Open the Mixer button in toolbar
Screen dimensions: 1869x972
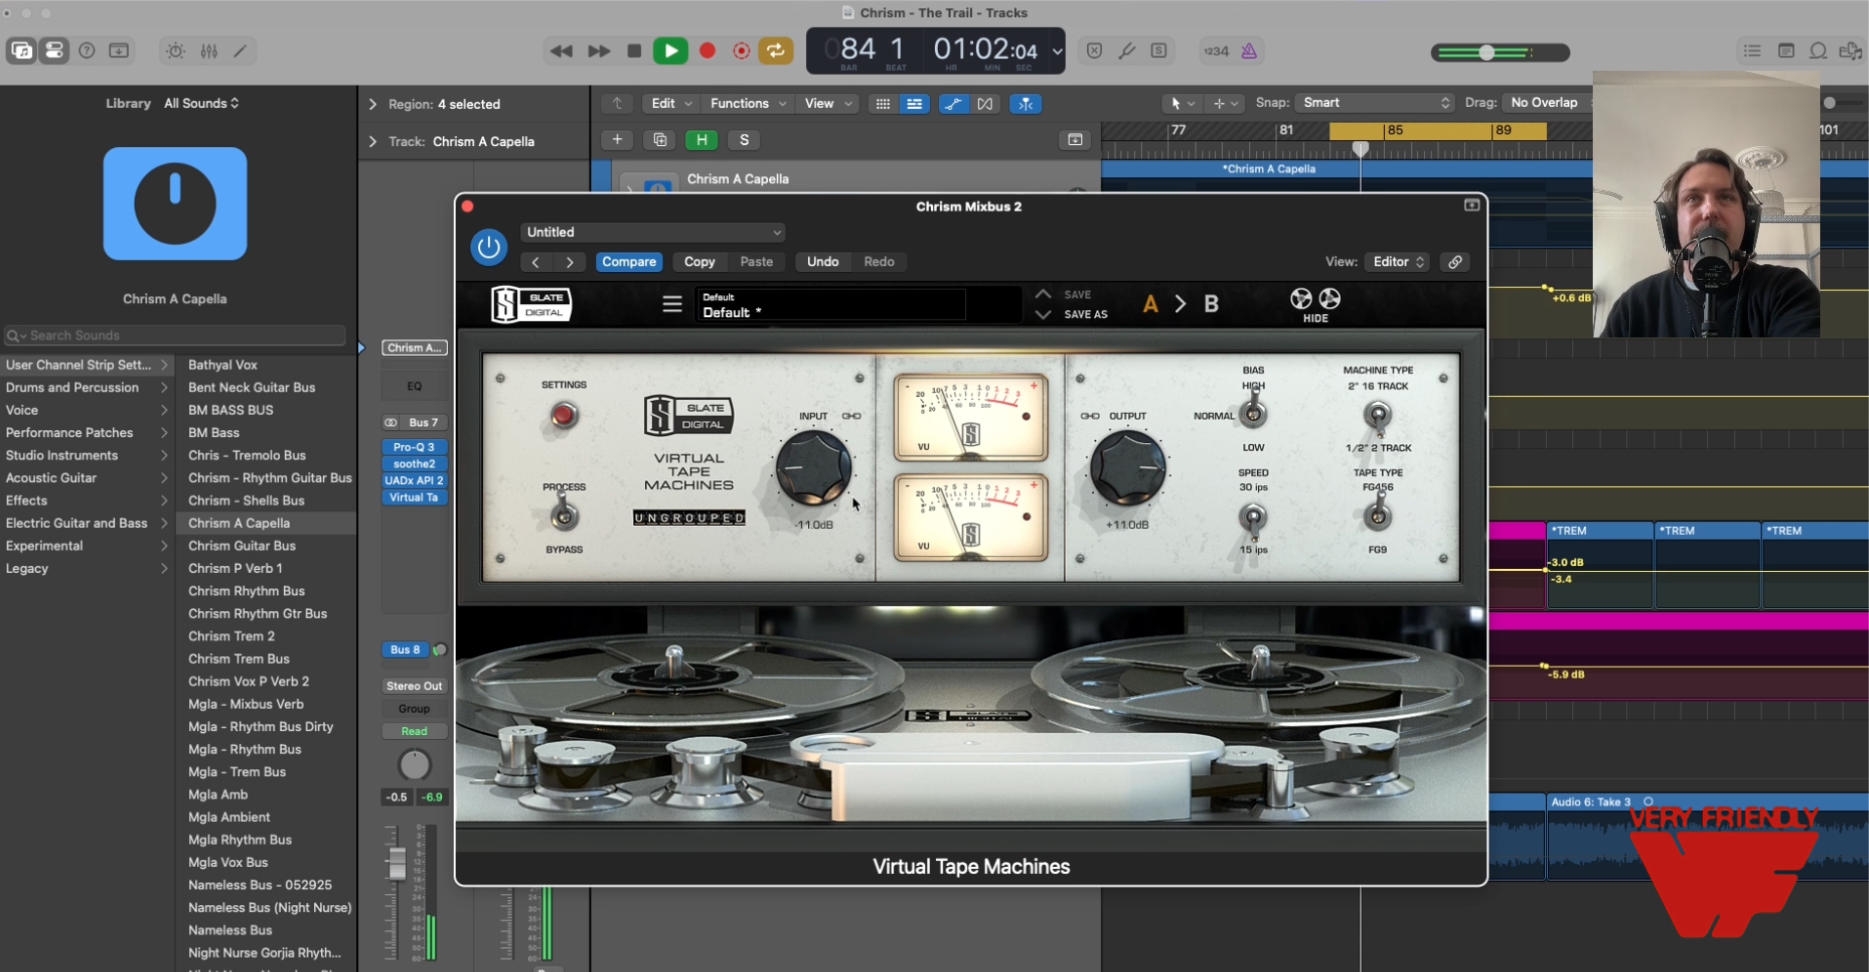point(209,51)
